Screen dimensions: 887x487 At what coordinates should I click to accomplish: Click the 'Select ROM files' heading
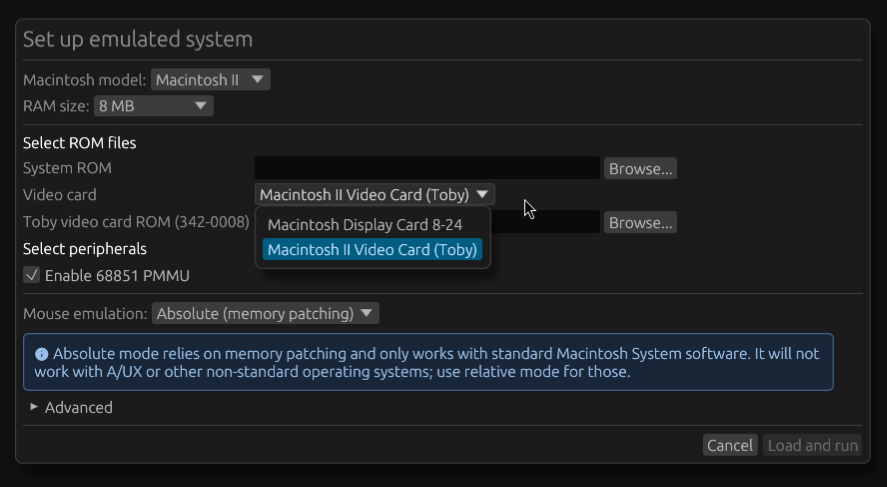(x=80, y=143)
